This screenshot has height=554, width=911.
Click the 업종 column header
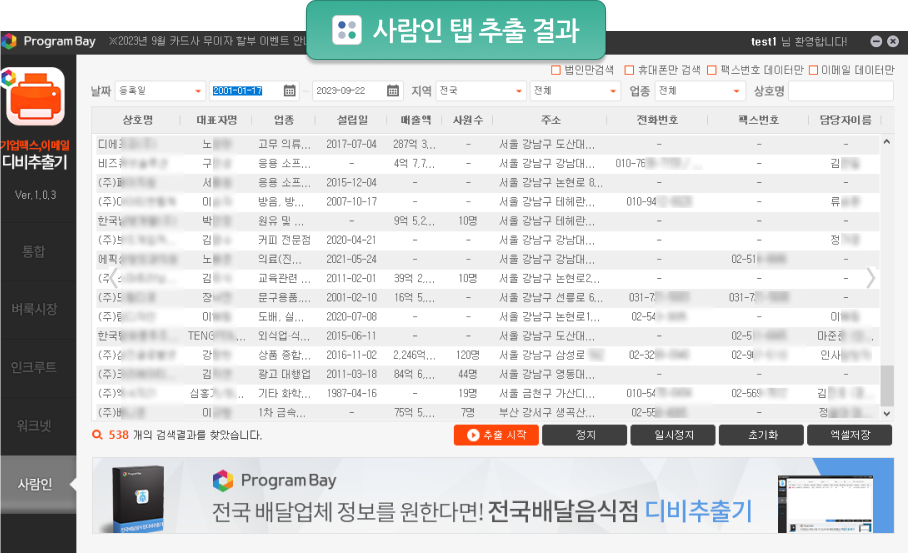(284, 120)
